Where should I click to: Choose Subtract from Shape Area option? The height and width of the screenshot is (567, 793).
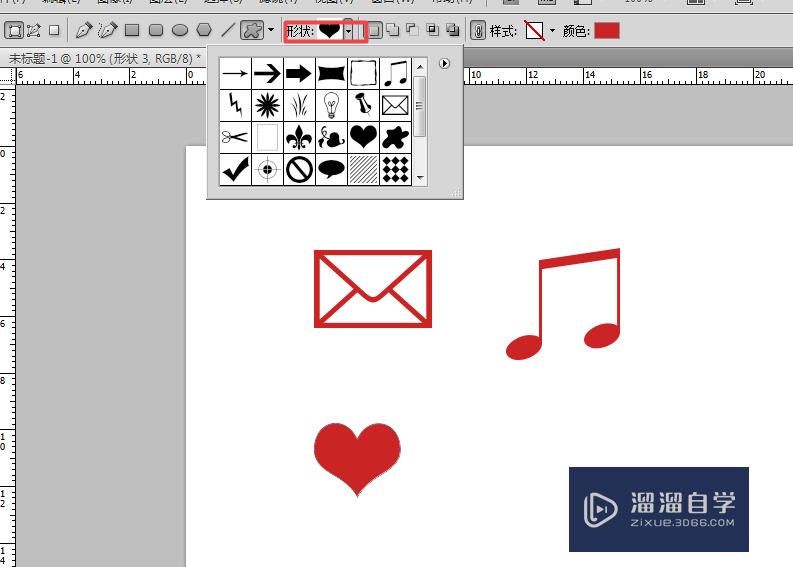(413, 30)
